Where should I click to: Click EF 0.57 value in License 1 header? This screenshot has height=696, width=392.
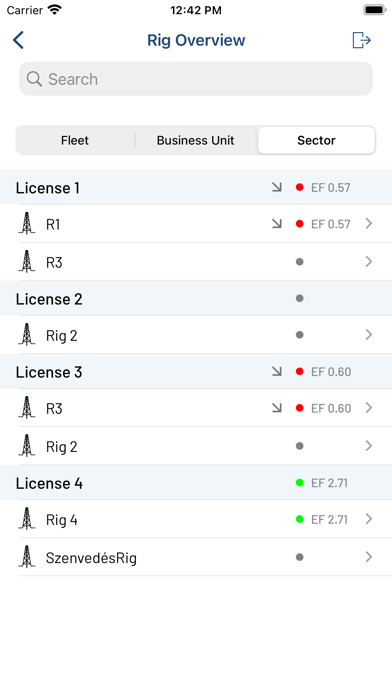tap(331, 188)
